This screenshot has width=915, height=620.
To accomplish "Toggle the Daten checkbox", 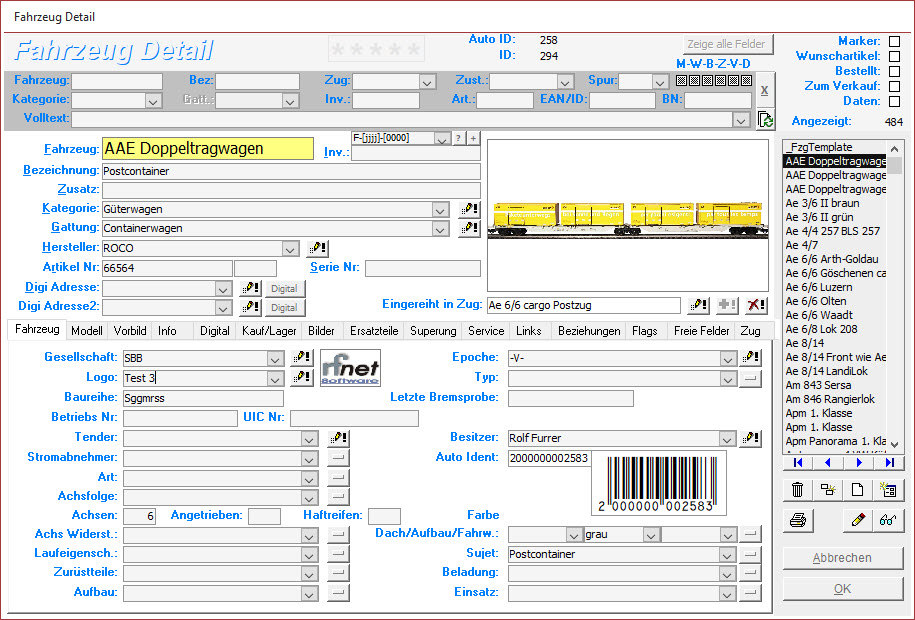I will [894, 102].
